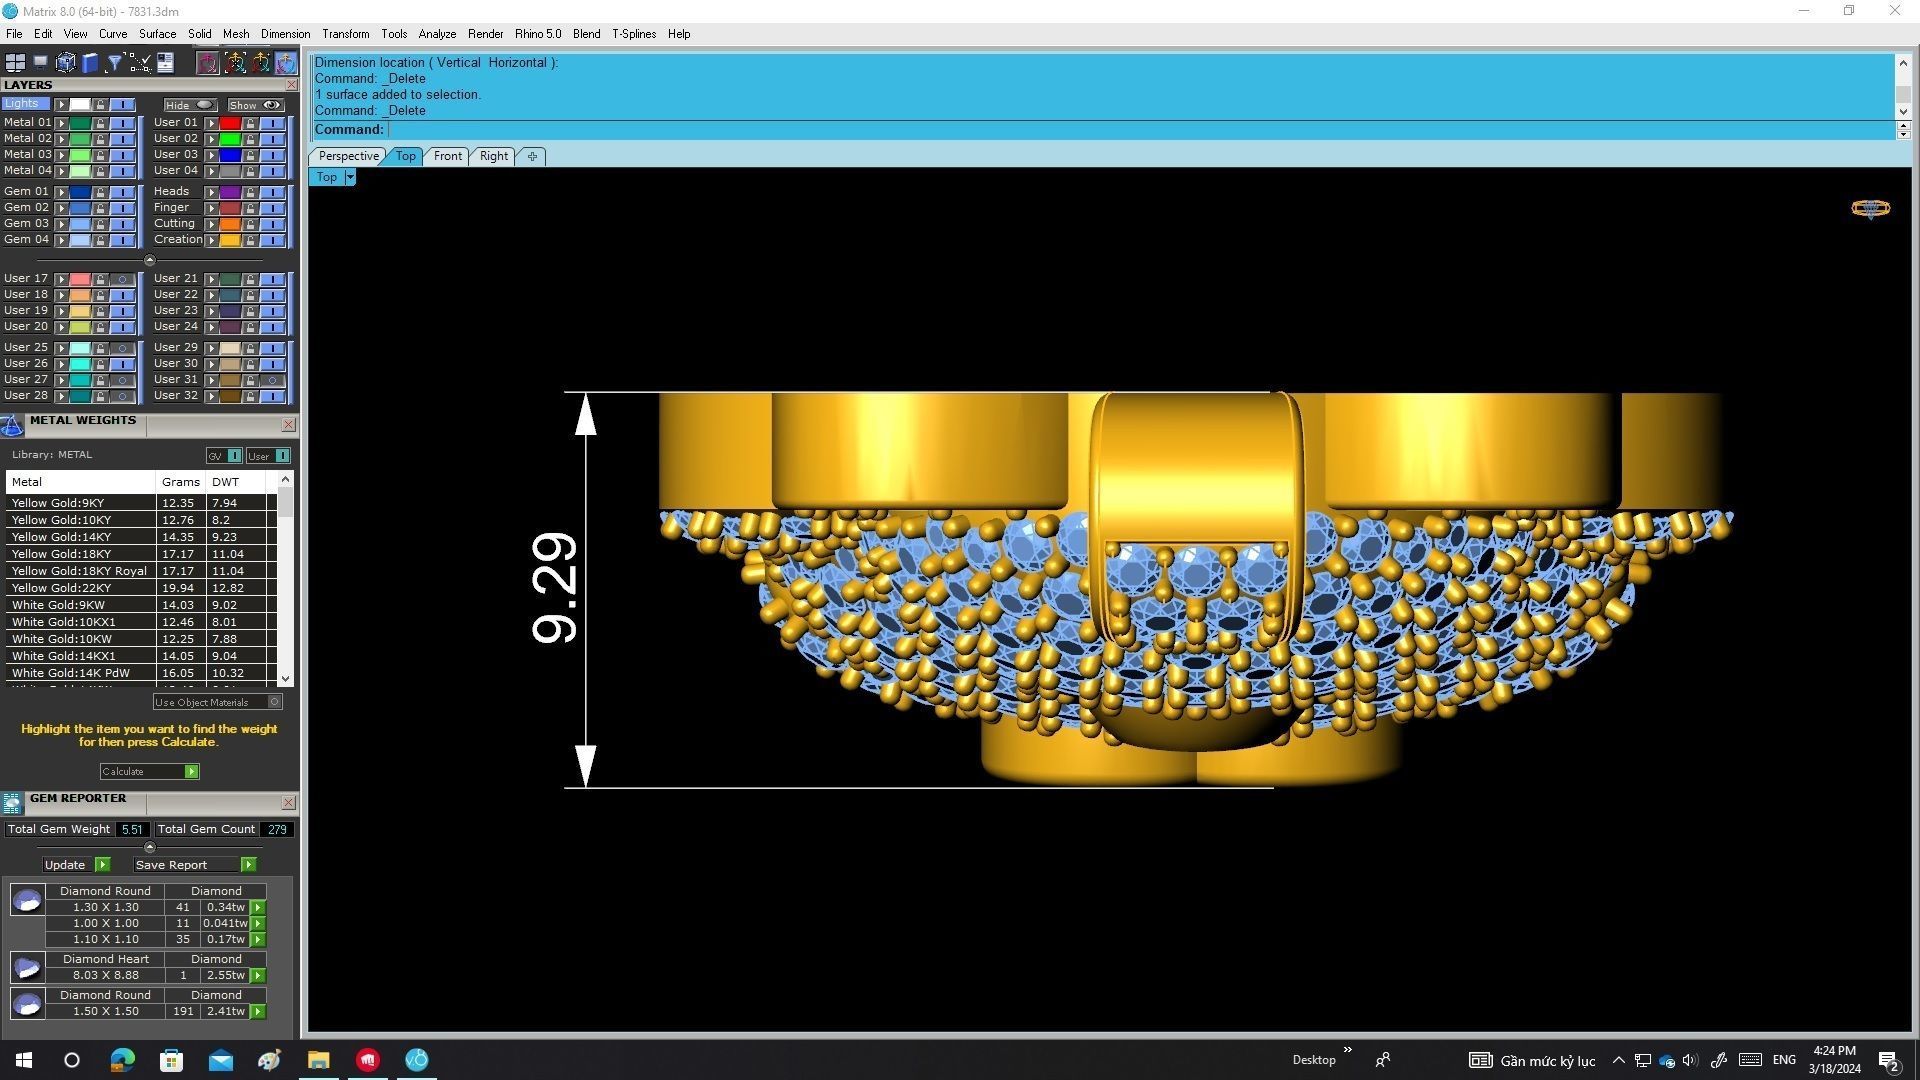Click the 3D wireframe cube icon
Screen dimensions: 1920x1080
[x=66, y=63]
